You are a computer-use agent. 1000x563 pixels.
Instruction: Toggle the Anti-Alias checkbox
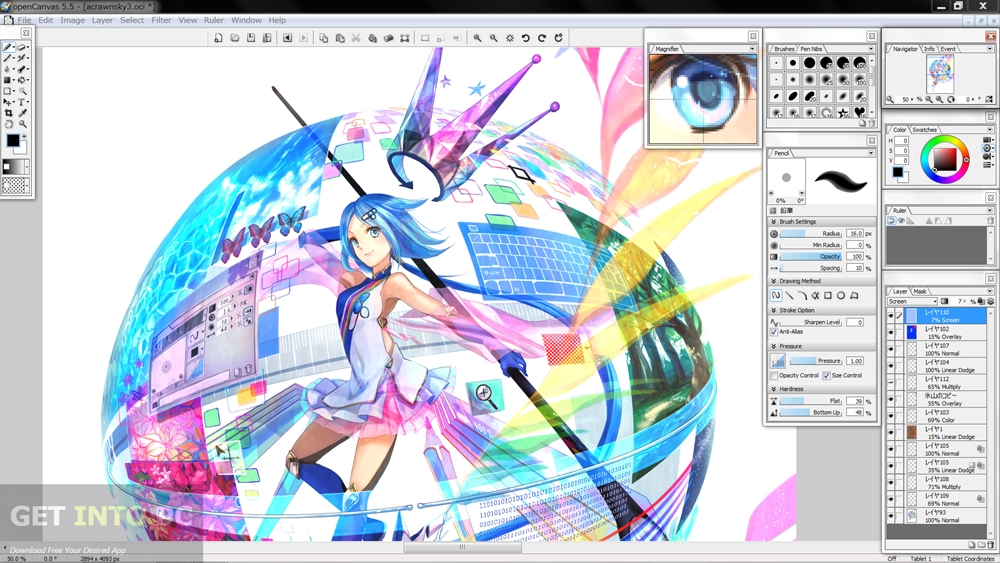tap(774, 332)
